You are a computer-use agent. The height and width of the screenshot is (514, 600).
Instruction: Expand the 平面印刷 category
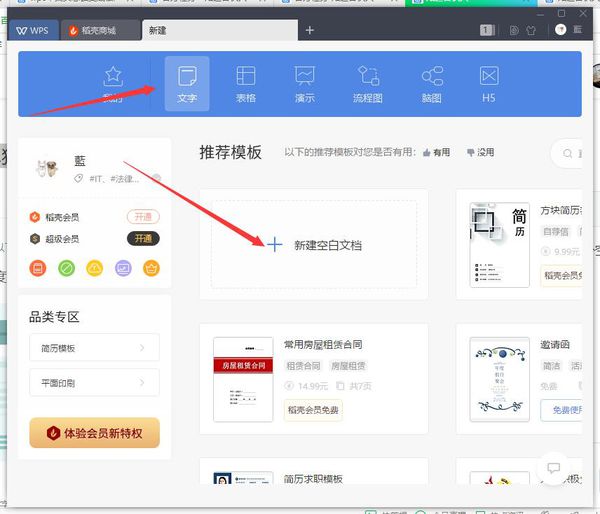pos(95,382)
